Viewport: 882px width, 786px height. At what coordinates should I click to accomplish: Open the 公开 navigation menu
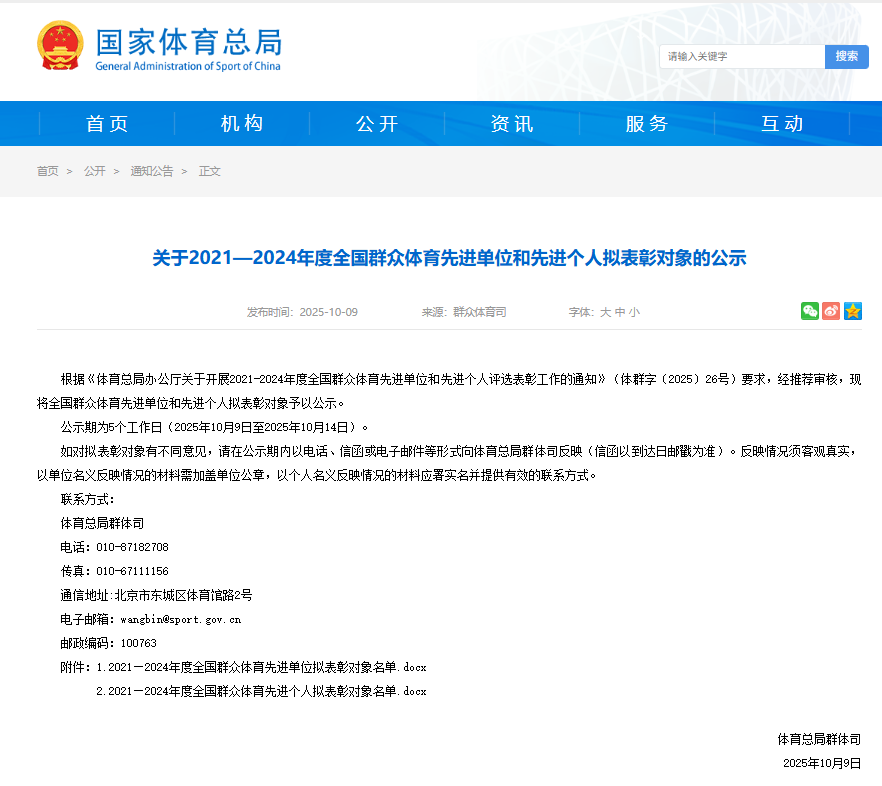(x=376, y=122)
